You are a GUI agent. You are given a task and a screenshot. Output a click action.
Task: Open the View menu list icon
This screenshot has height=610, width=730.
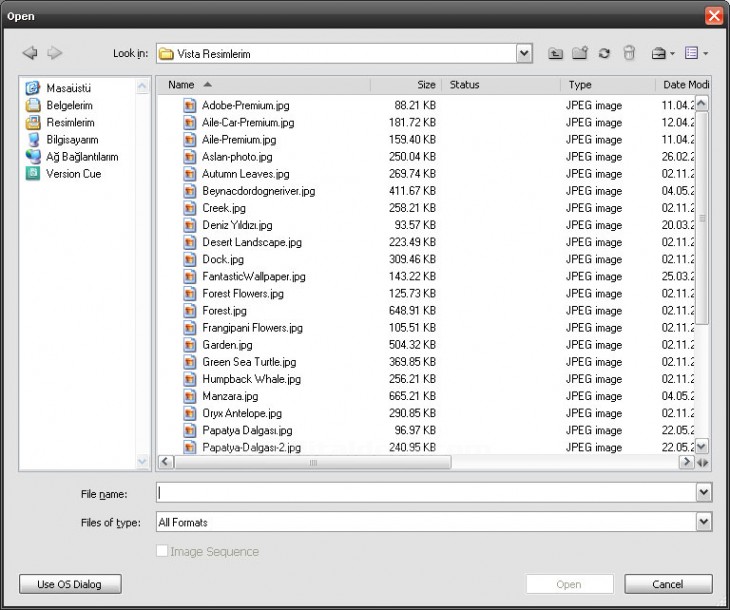tap(691, 53)
